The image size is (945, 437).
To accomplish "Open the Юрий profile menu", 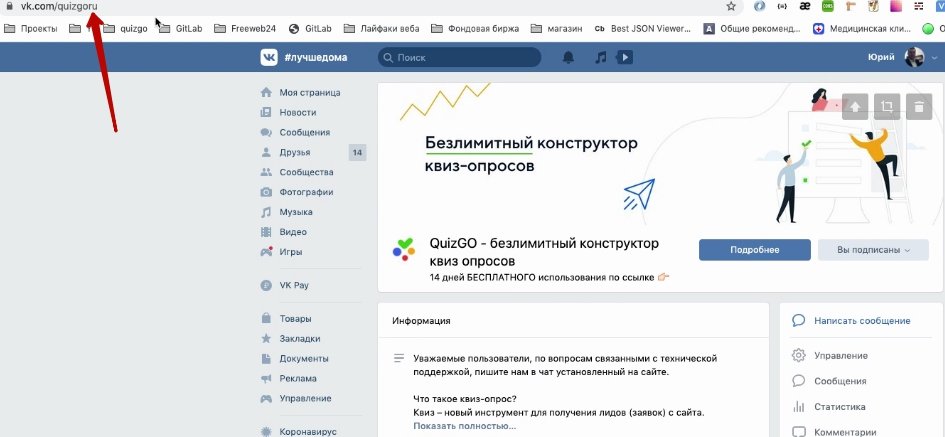I will 899,58.
